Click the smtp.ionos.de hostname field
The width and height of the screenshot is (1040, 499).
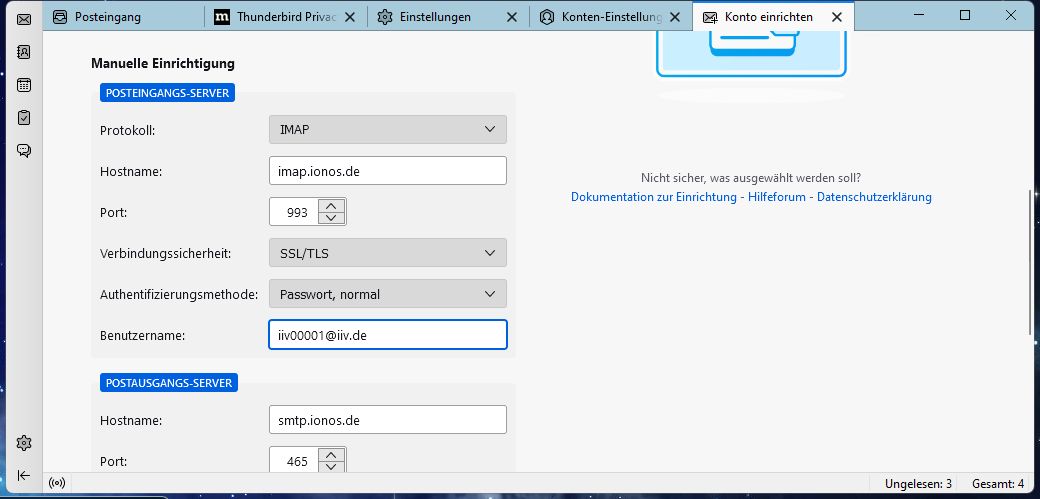click(x=388, y=420)
